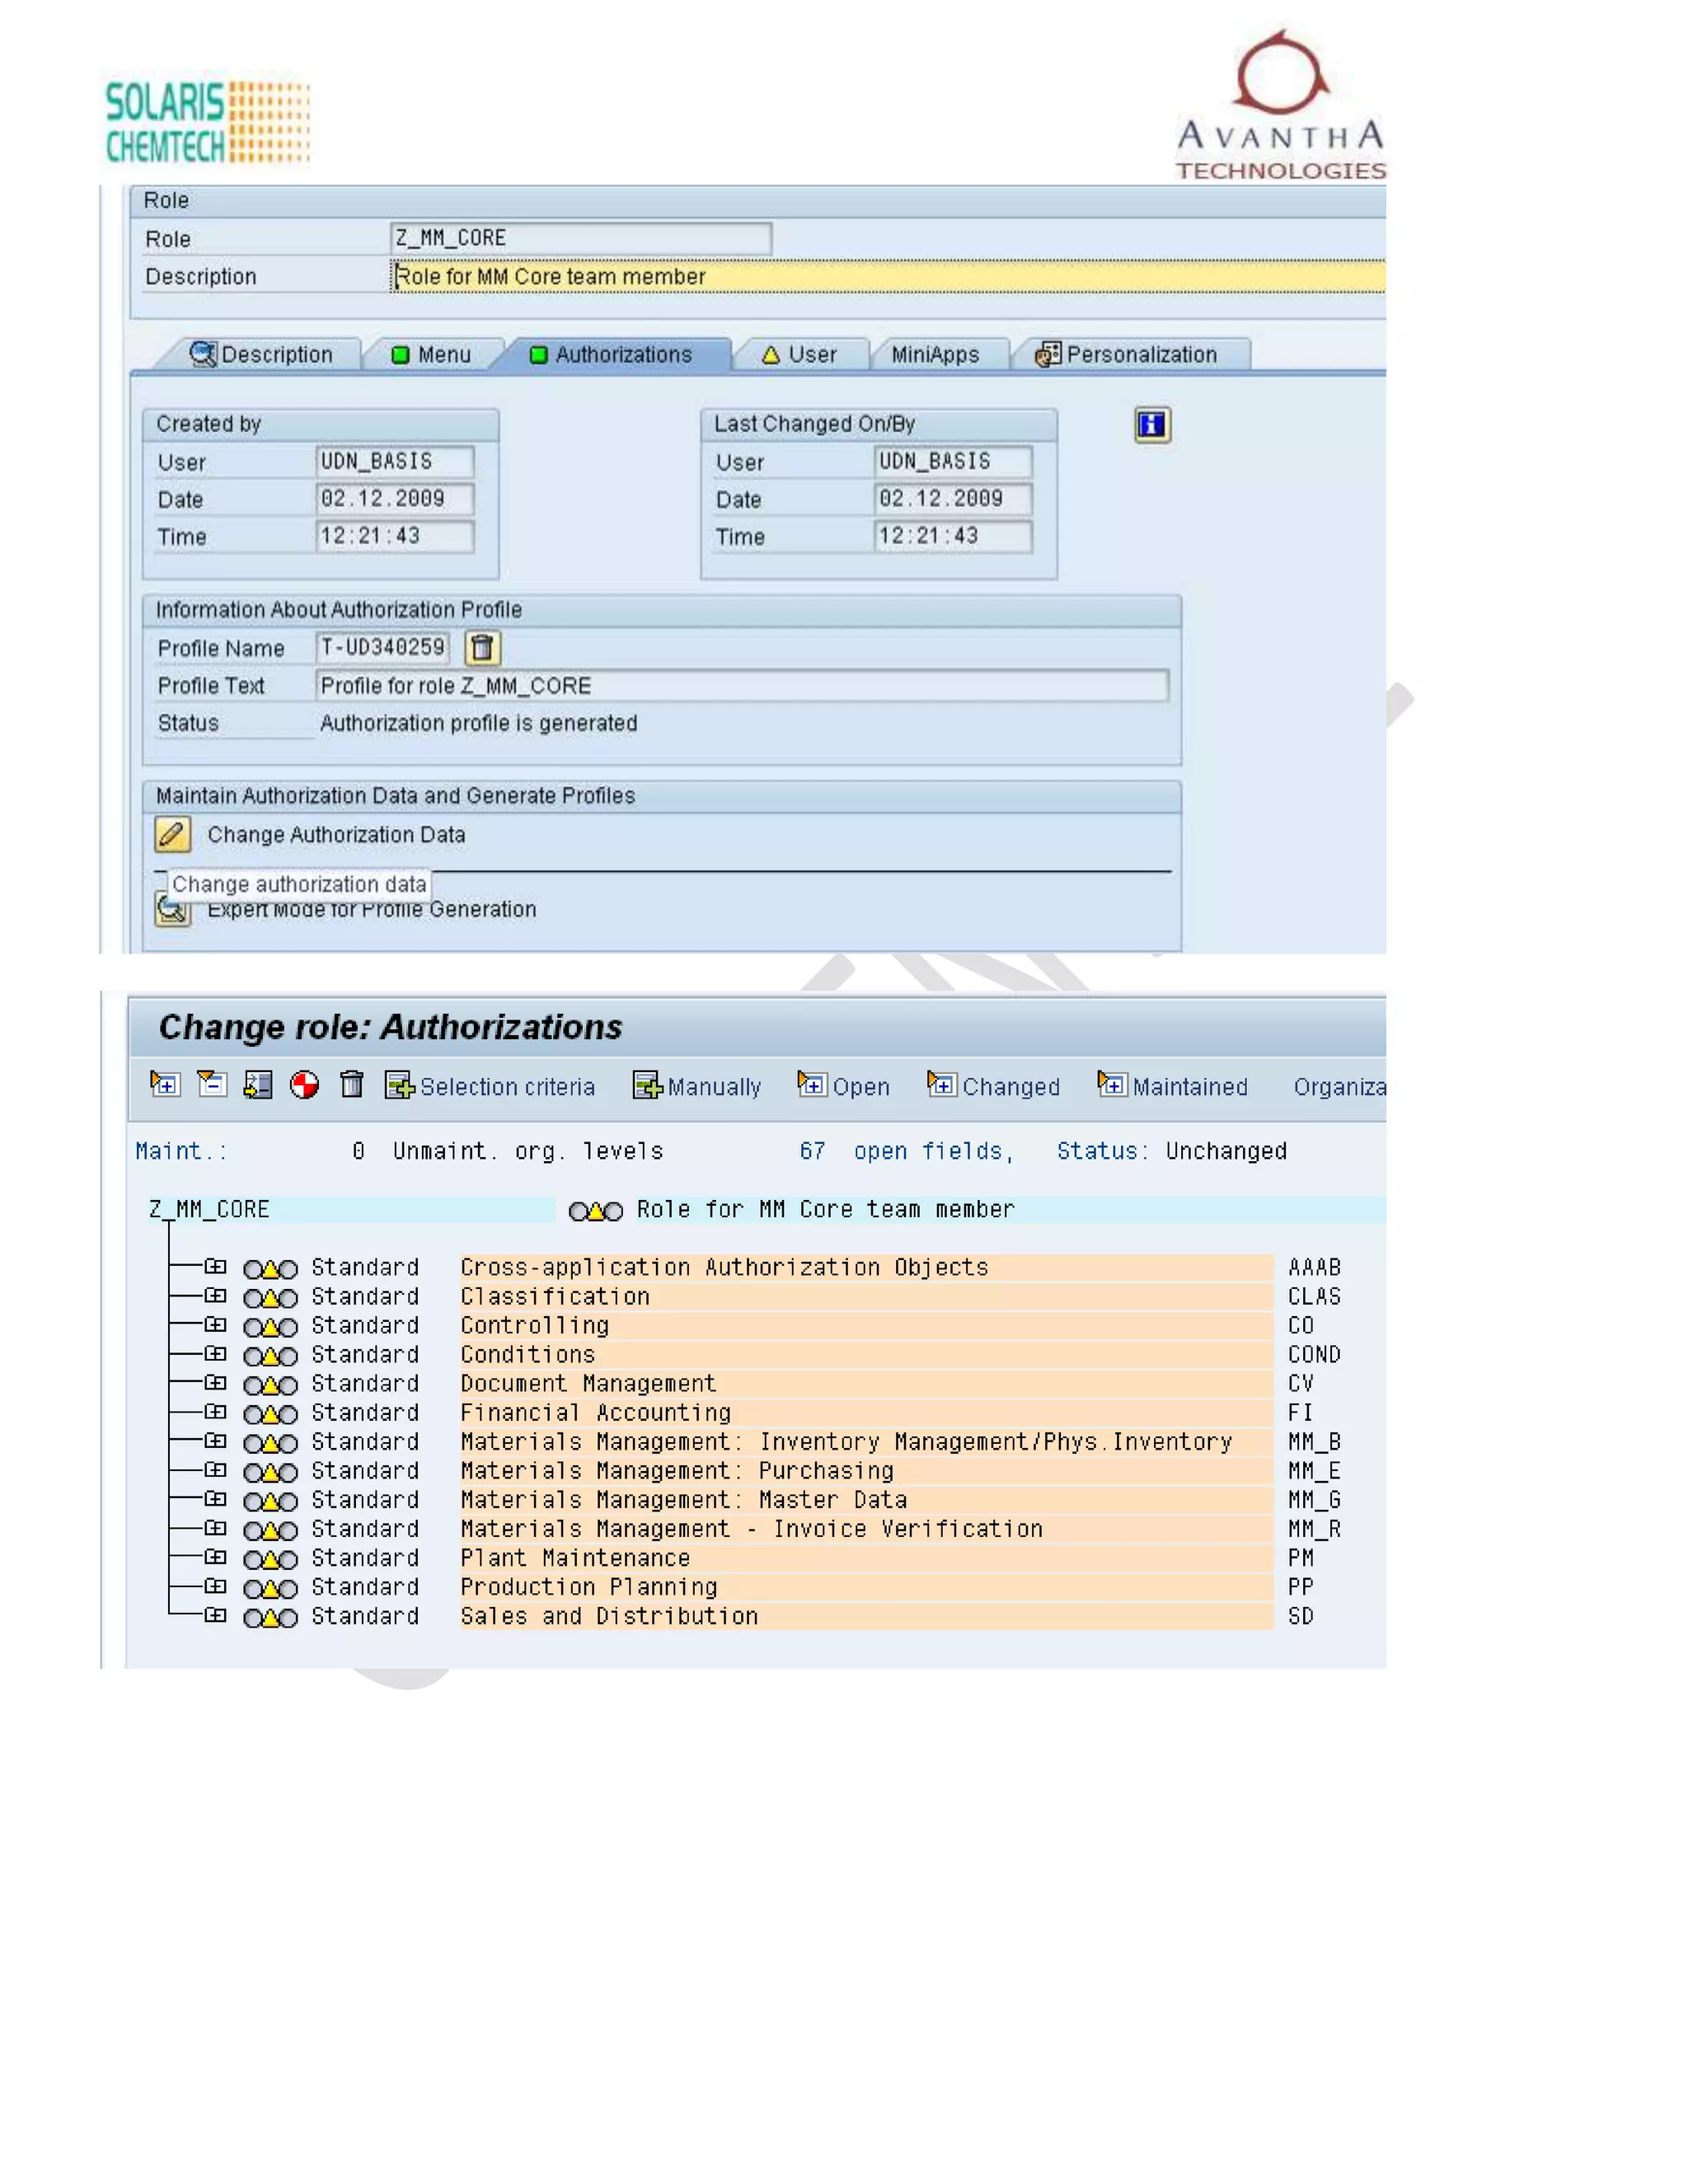Expand Materials Management: Purchasing node

coord(215,1470)
